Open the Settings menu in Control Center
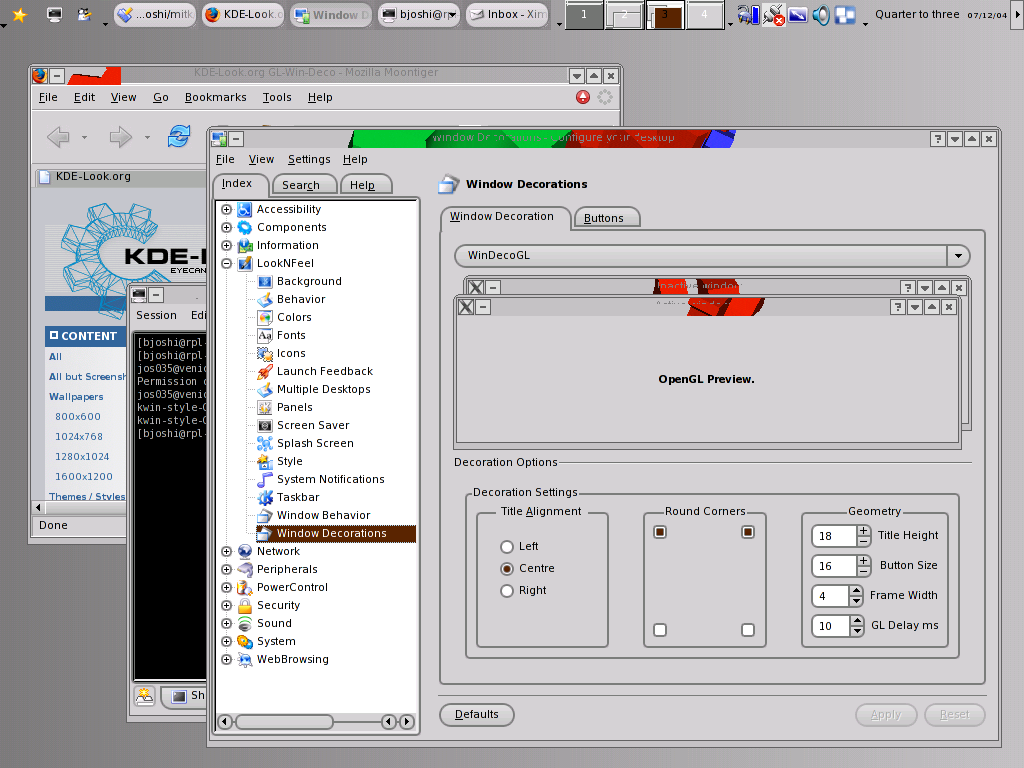1024x768 pixels. click(x=309, y=159)
